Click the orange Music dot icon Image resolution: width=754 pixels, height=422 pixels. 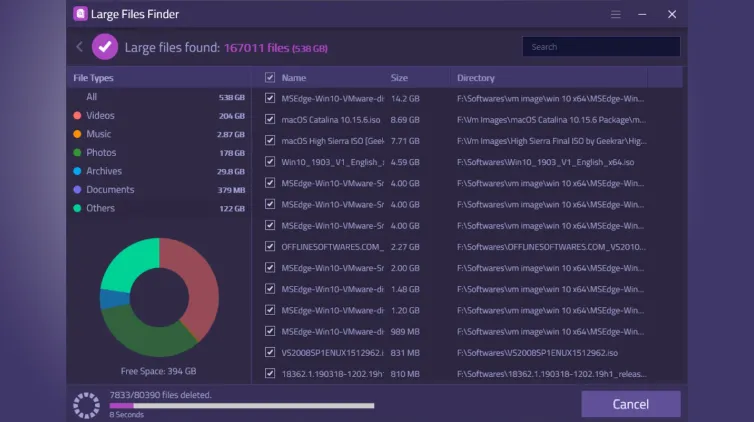[x=77, y=134]
